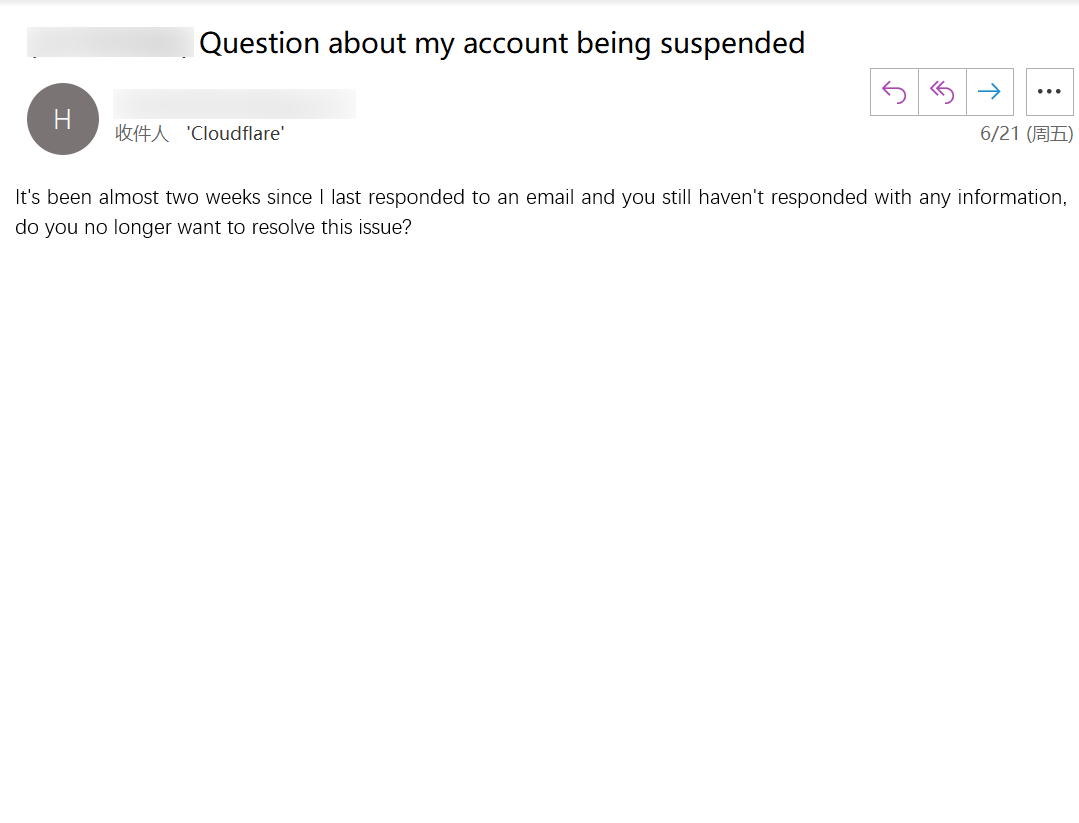The image size is (1079, 823).
Task: Open the More actions ellipsis menu
Action: 1049,92
